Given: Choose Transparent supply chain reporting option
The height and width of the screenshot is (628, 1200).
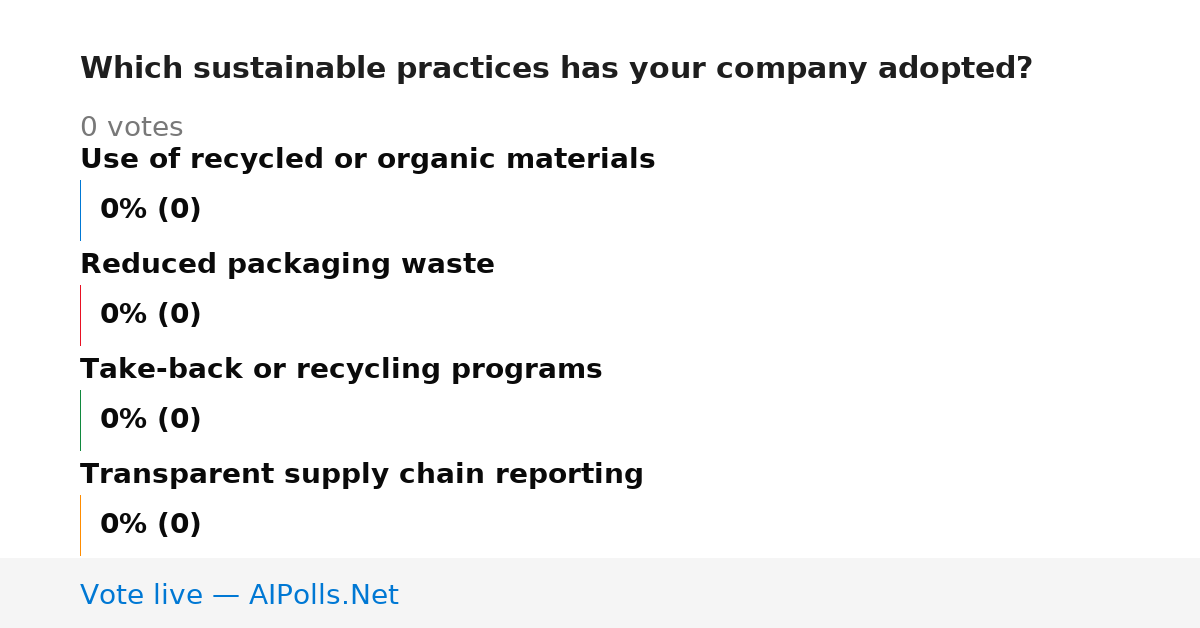Looking at the screenshot, I should pos(361,475).
